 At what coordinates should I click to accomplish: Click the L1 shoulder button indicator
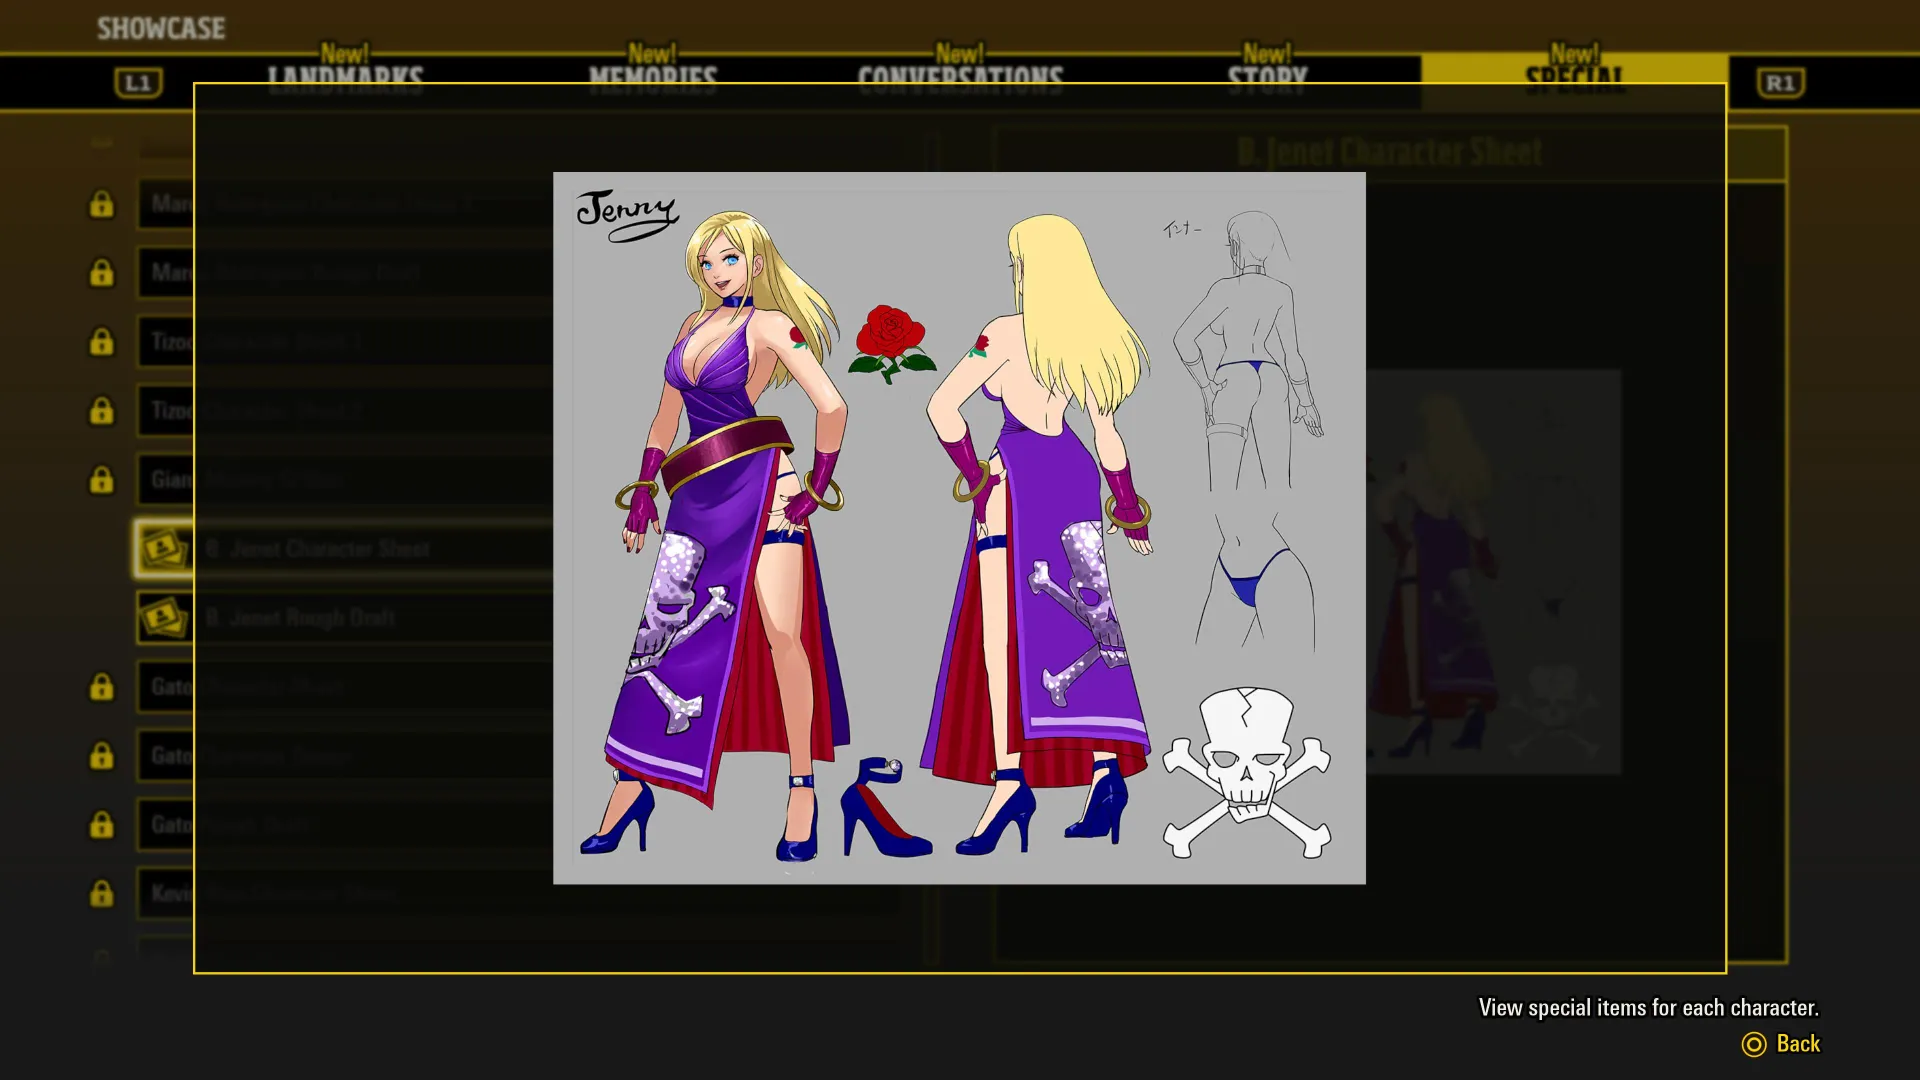point(139,83)
